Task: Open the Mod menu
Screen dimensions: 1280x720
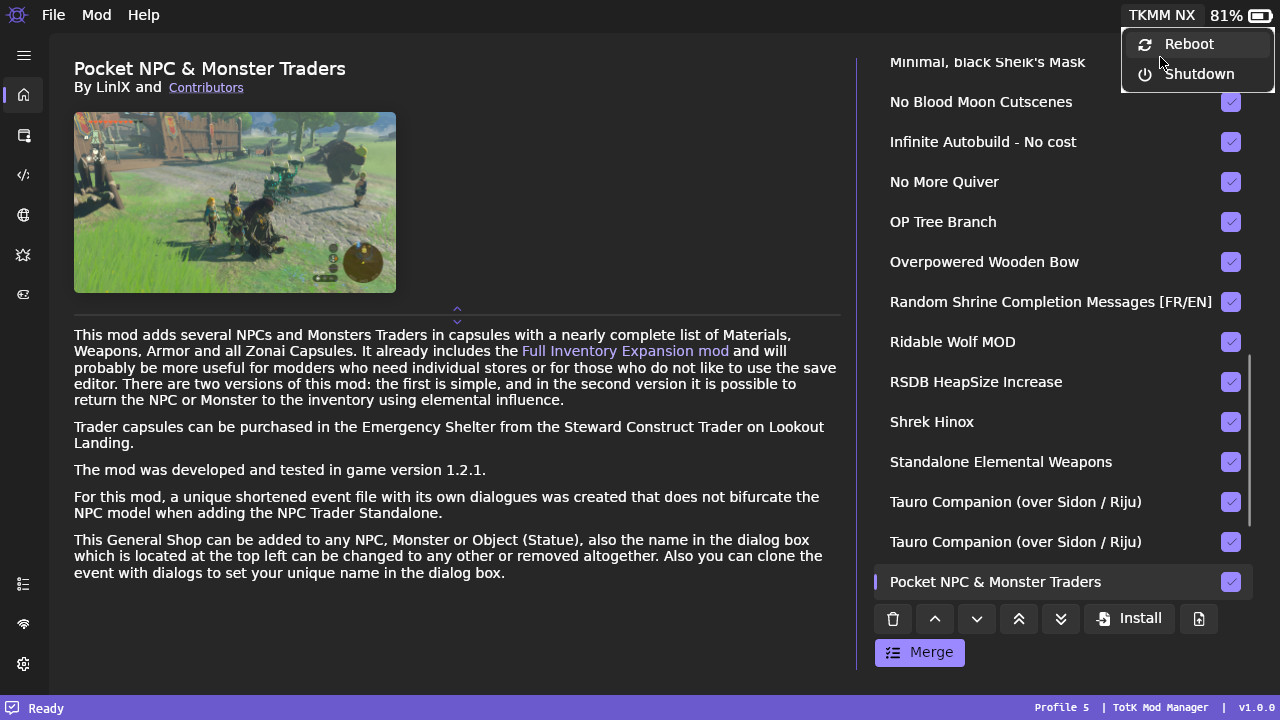Action: [96, 14]
